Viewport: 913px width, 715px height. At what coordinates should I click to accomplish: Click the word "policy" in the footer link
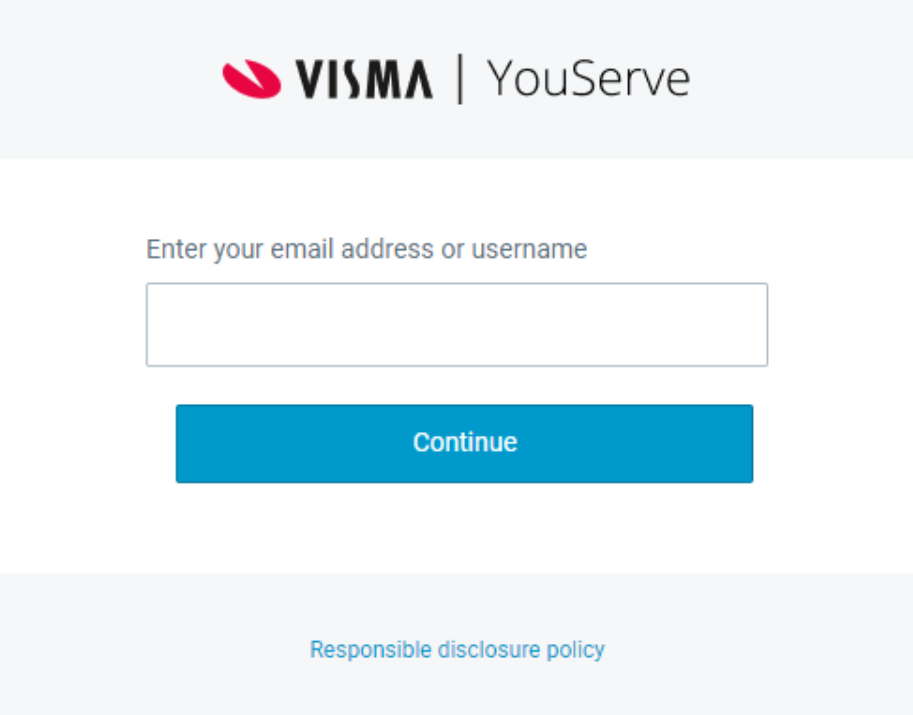575,650
